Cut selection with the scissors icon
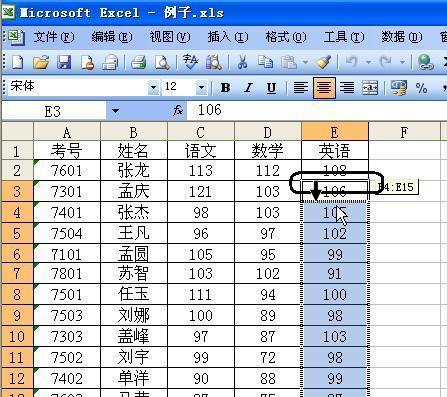The image size is (447, 397). 242,62
